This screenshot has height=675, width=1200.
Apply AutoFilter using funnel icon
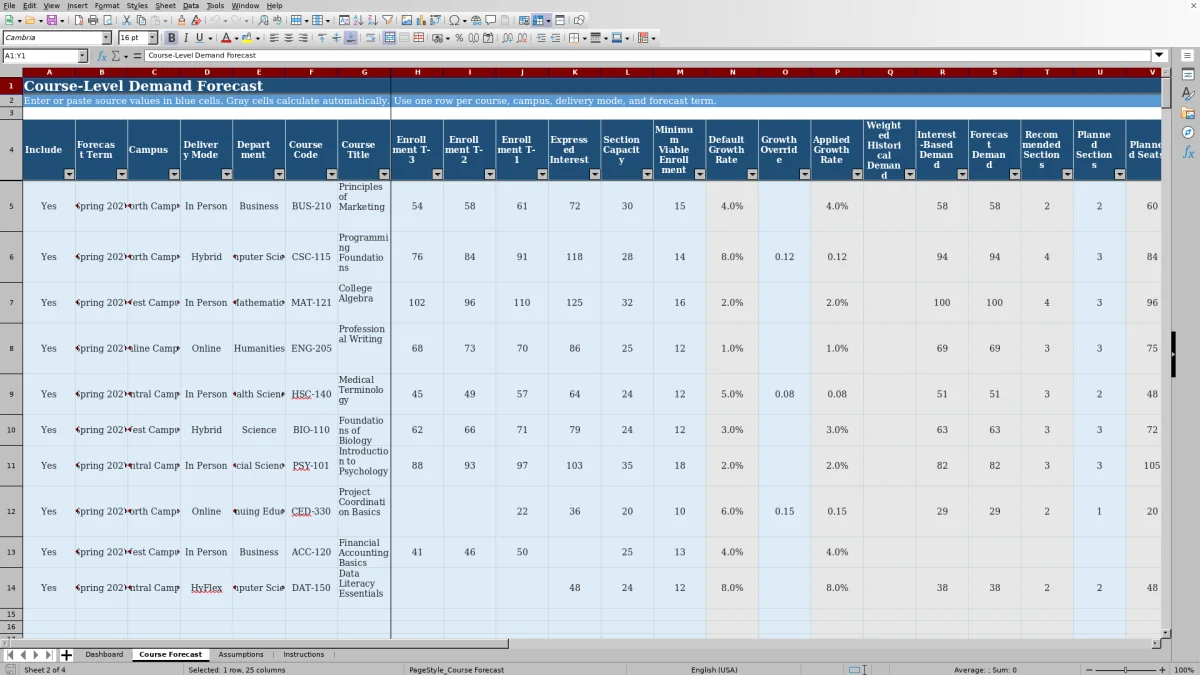387,20
